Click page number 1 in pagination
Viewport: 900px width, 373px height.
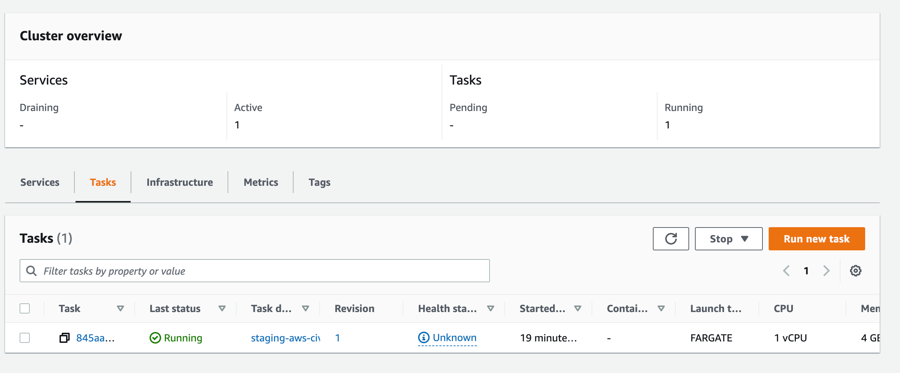click(806, 271)
